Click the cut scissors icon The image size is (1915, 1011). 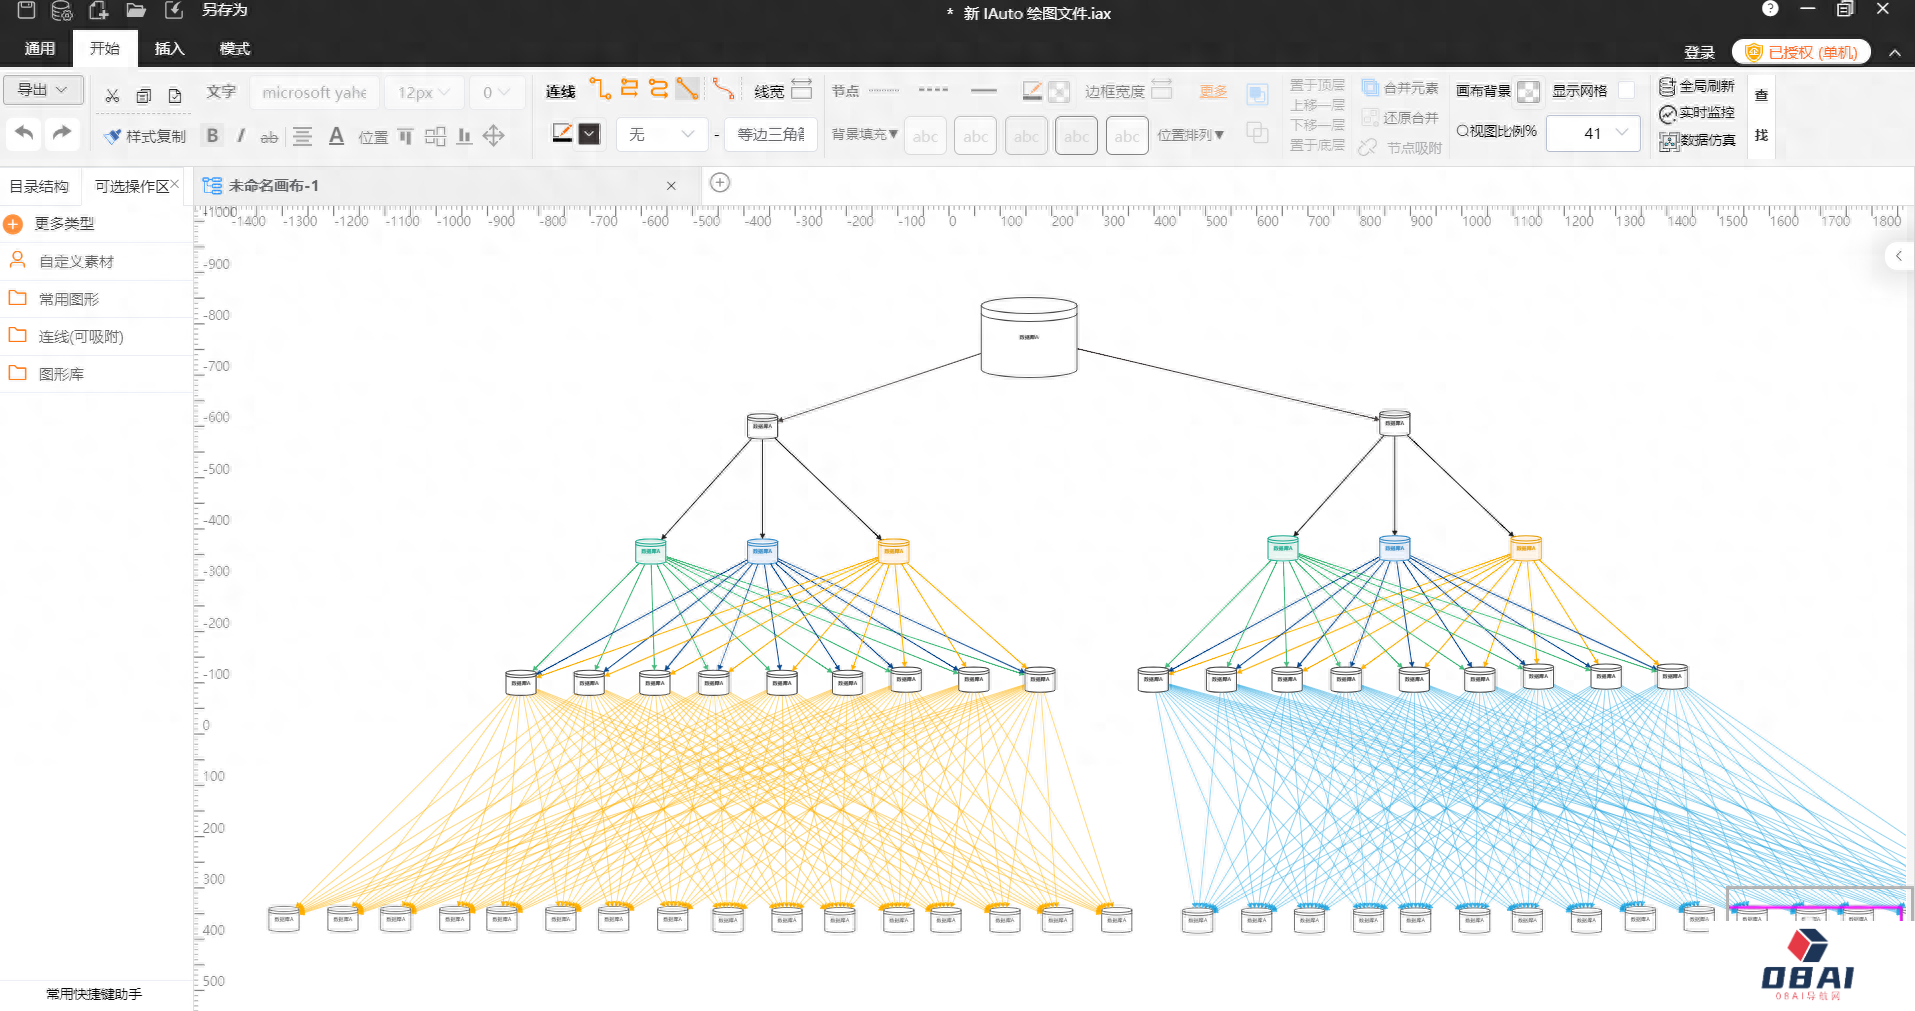coord(112,95)
